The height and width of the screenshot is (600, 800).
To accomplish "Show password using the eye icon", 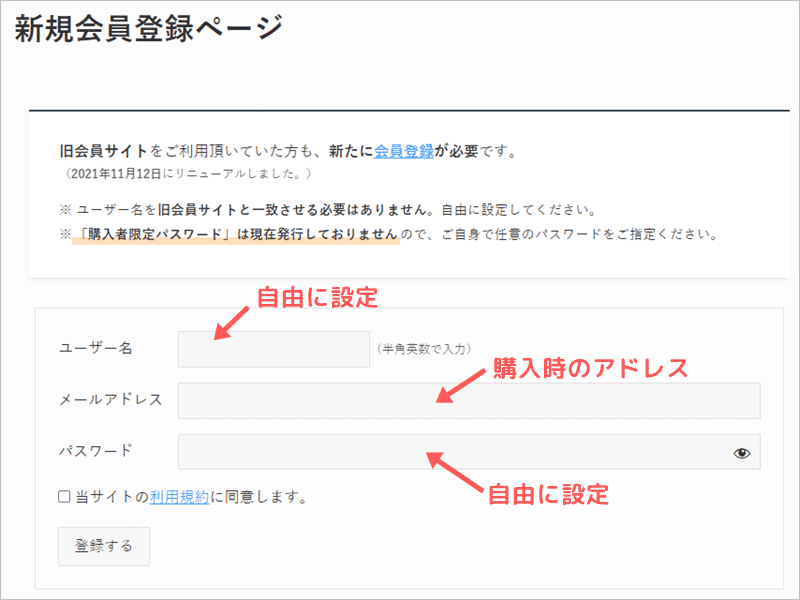I will pos(741,453).
